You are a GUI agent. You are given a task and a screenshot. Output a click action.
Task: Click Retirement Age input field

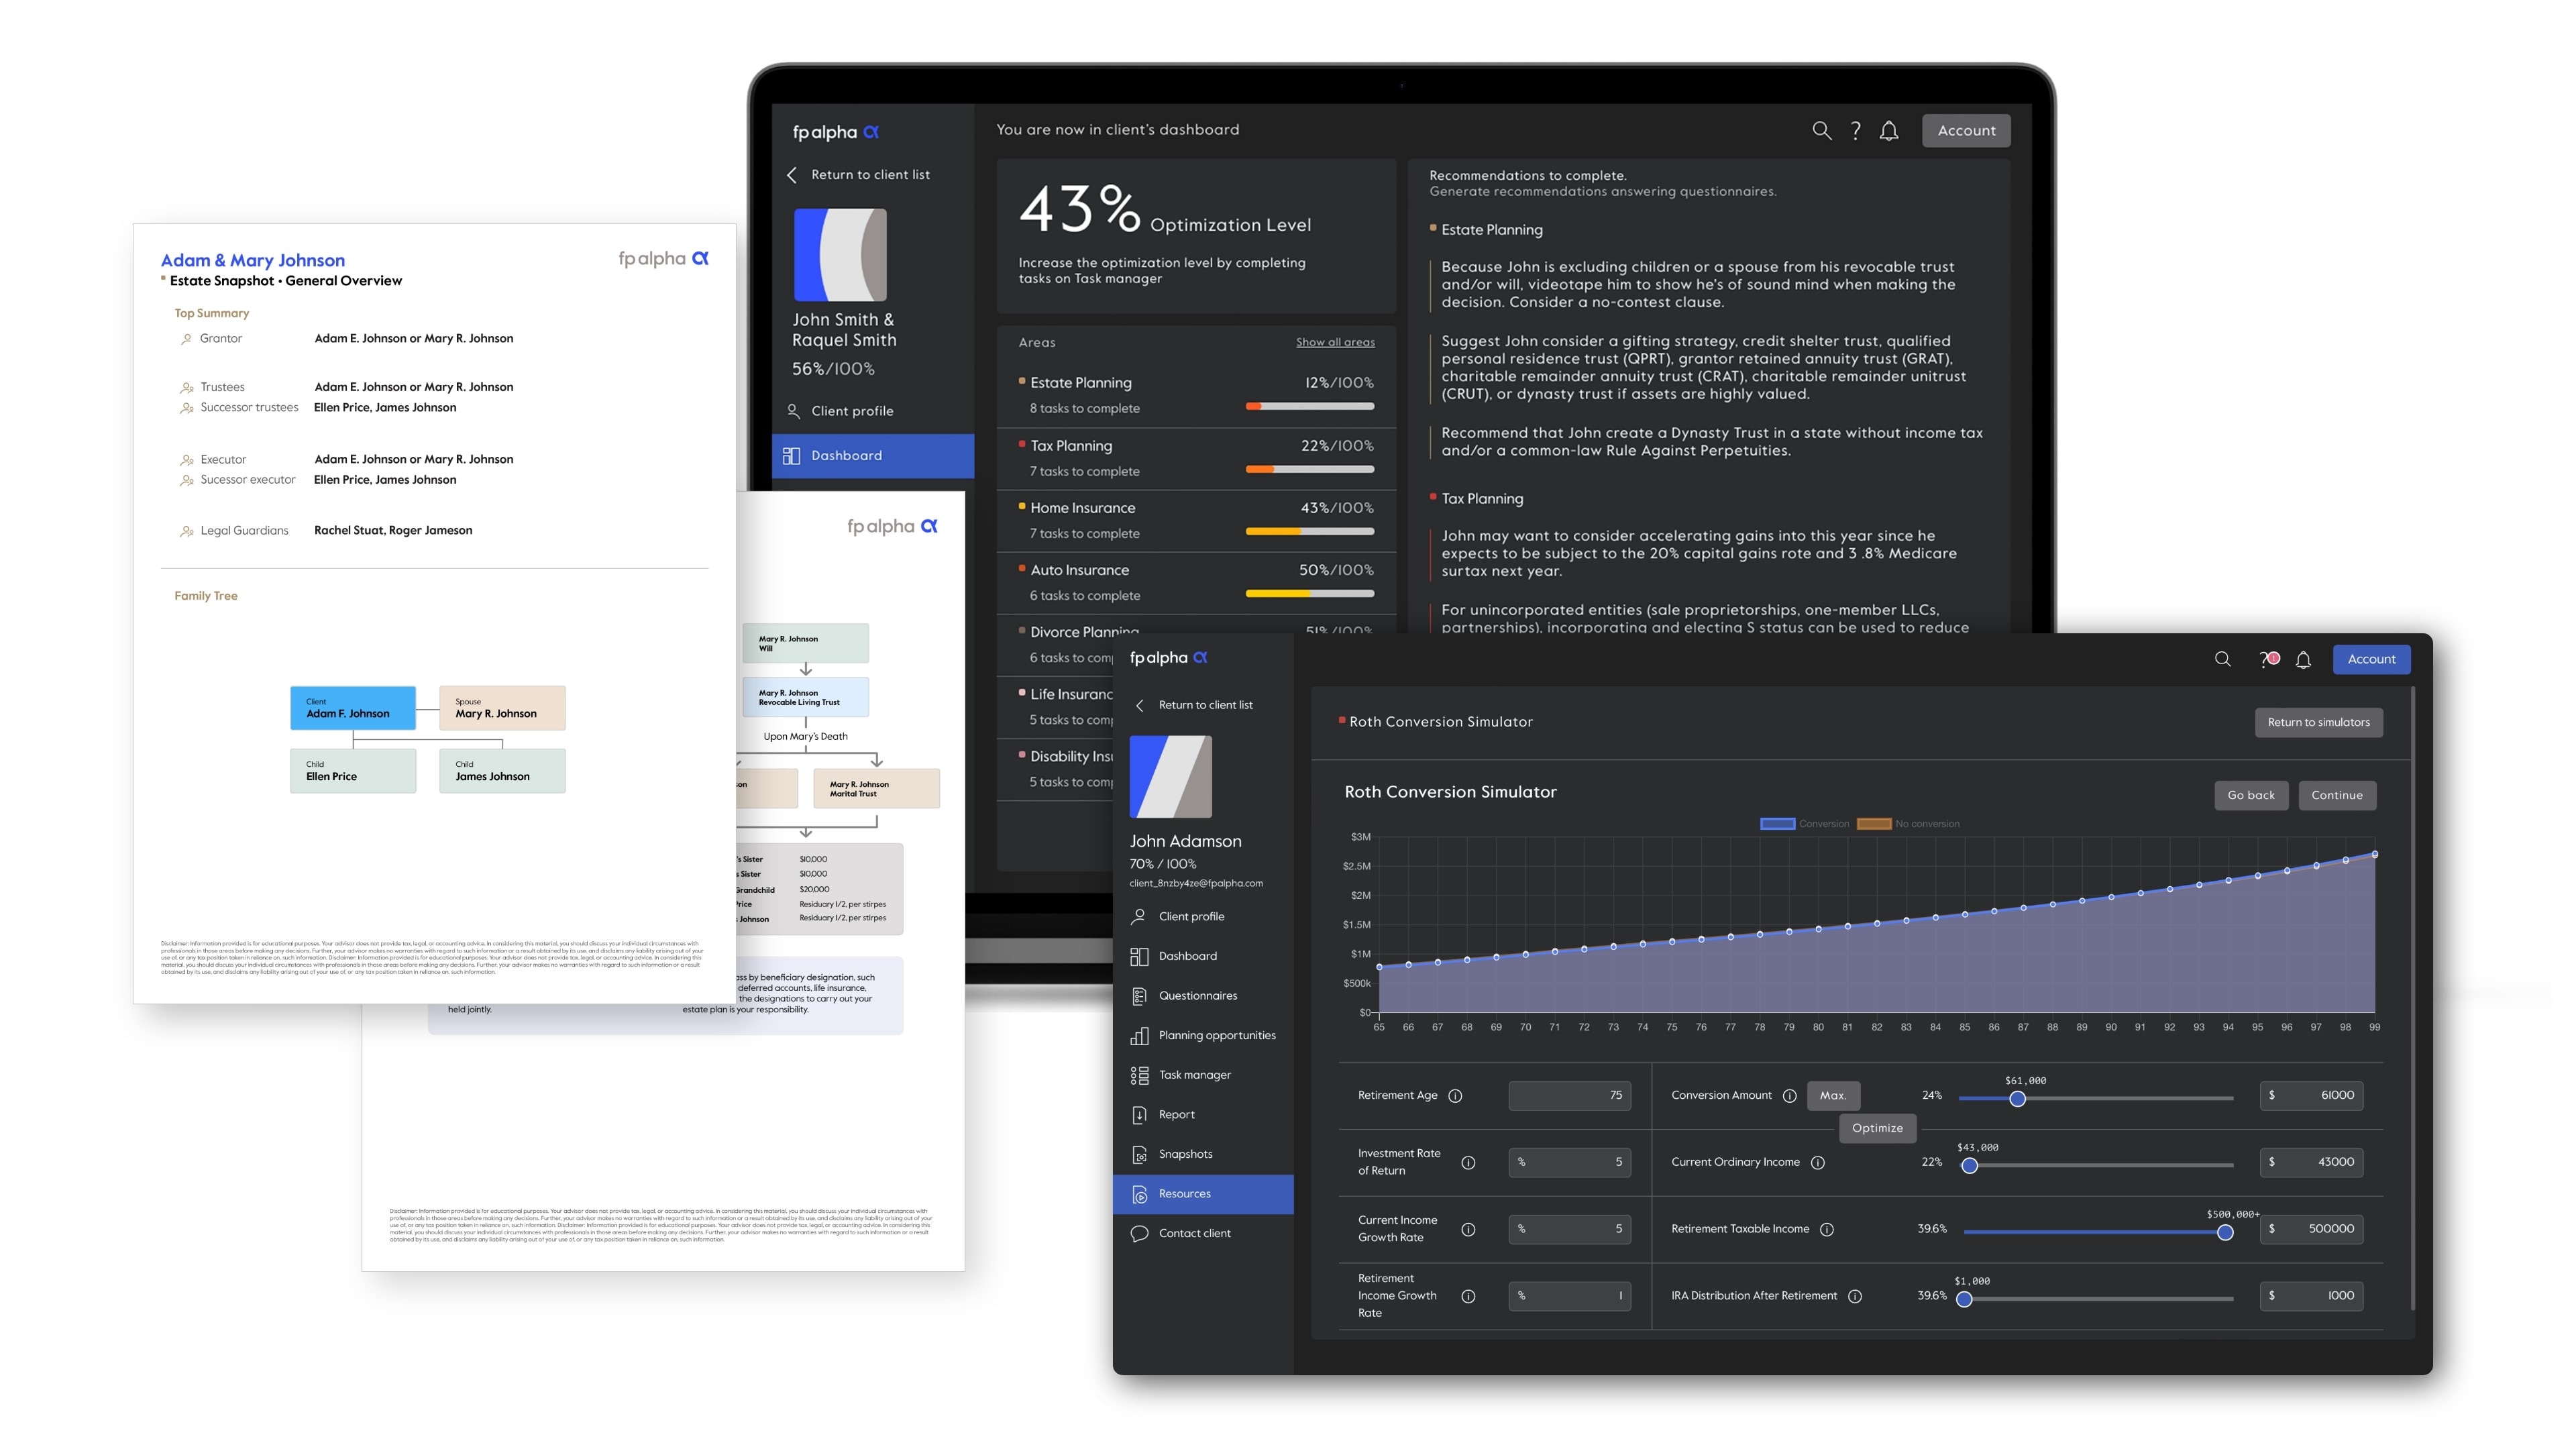(x=1569, y=1096)
